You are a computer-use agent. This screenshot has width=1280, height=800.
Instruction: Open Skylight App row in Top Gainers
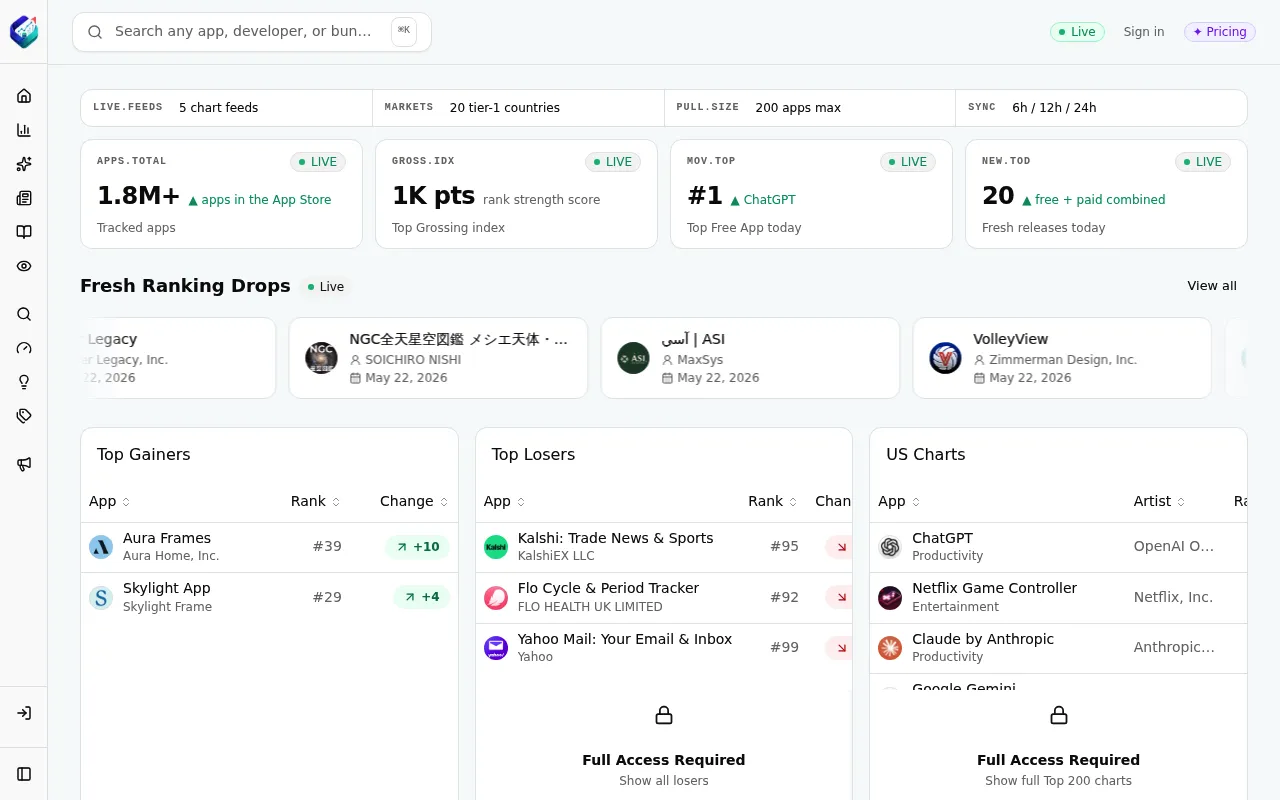click(x=269, y=598)
